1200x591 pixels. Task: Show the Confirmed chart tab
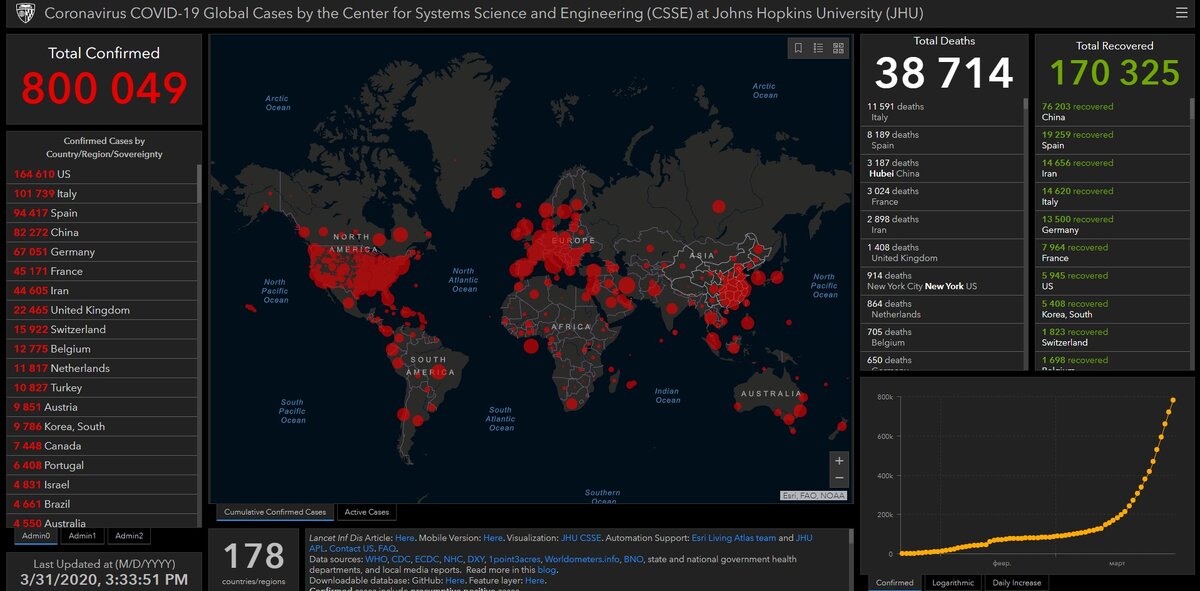click(894, 582)
